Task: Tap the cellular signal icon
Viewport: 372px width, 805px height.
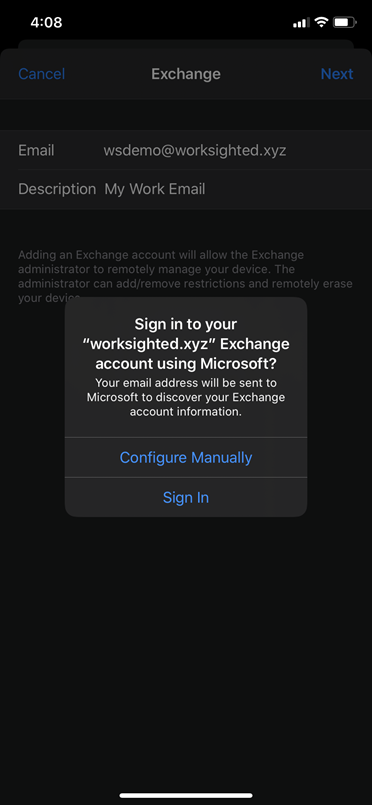Action: coord(300,23)
